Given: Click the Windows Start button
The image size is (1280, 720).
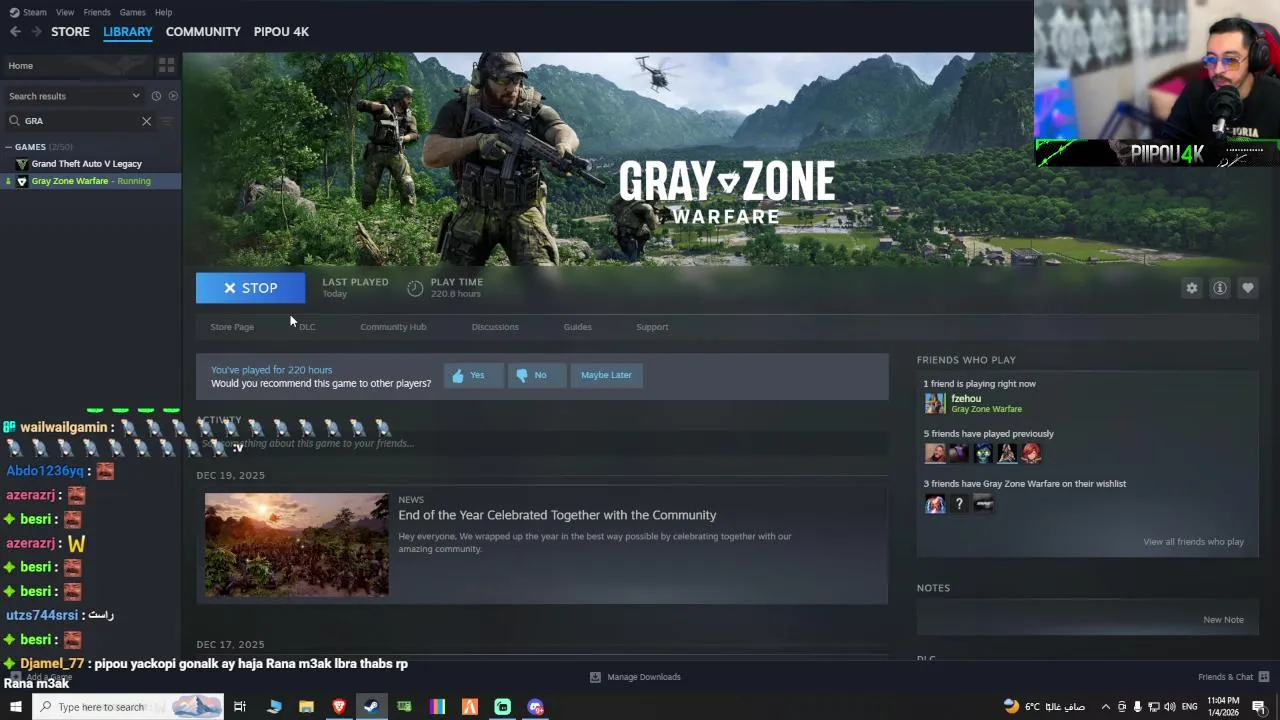Looking at the screenshot, I should (15, 707).
